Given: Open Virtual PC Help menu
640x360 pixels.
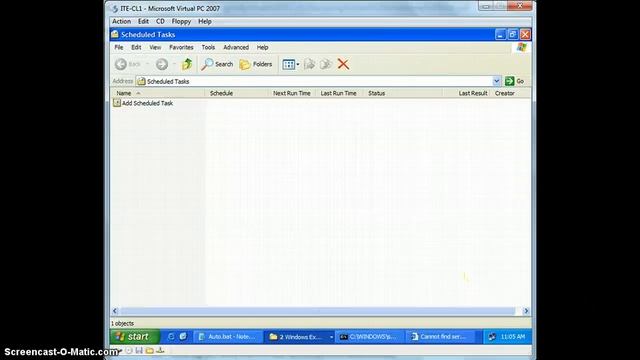Looking at the screenshot, I should [x=204, y=21].
